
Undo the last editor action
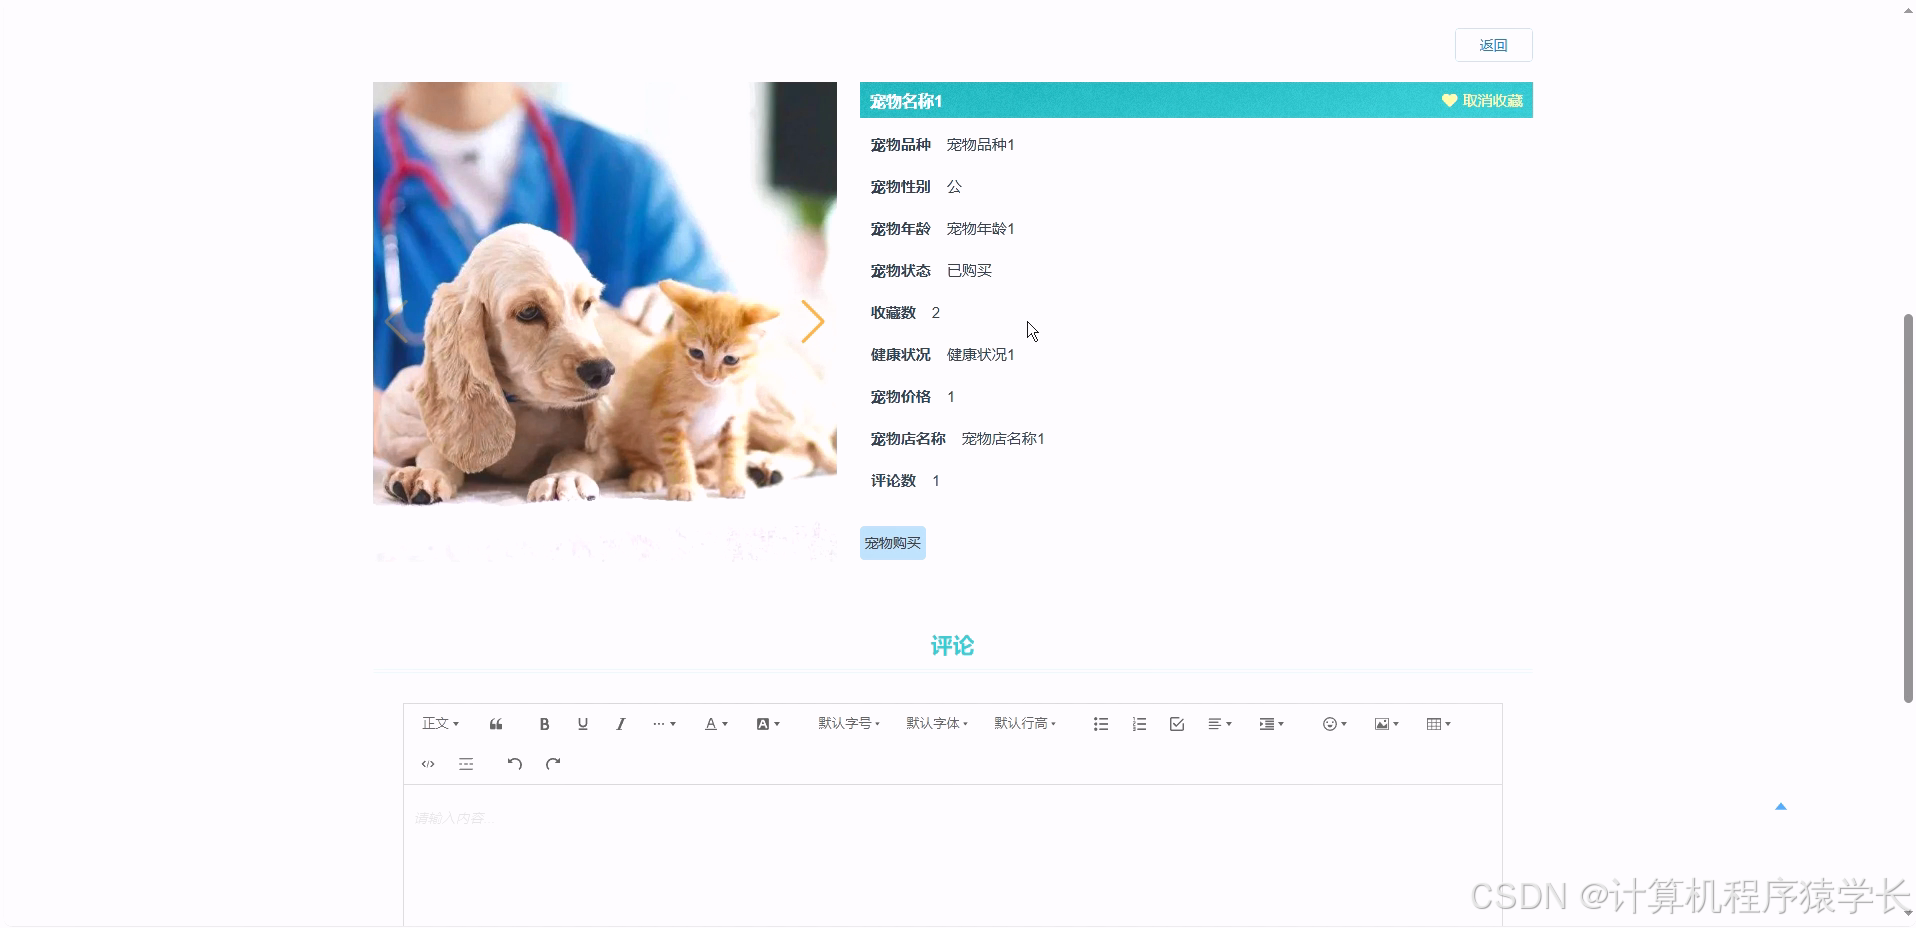[514, 763]
